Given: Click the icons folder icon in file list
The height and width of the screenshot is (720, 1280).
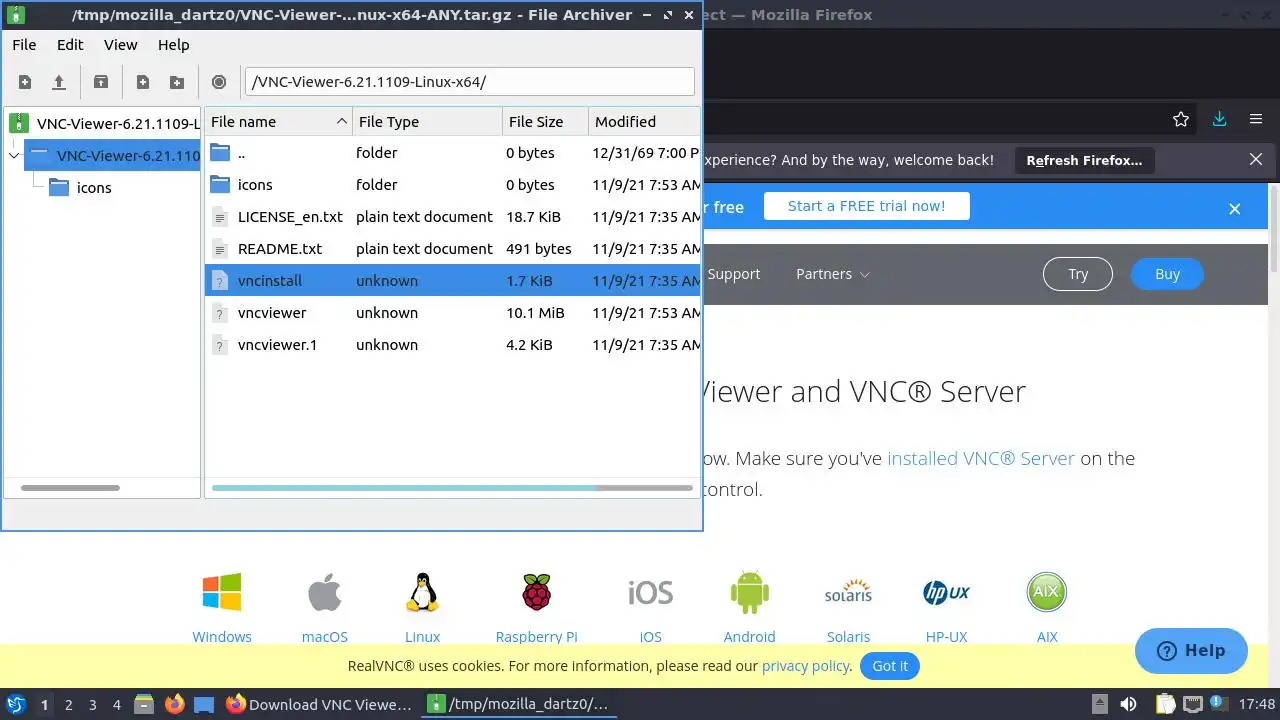Looking at the screenshot, I should 220,185.
